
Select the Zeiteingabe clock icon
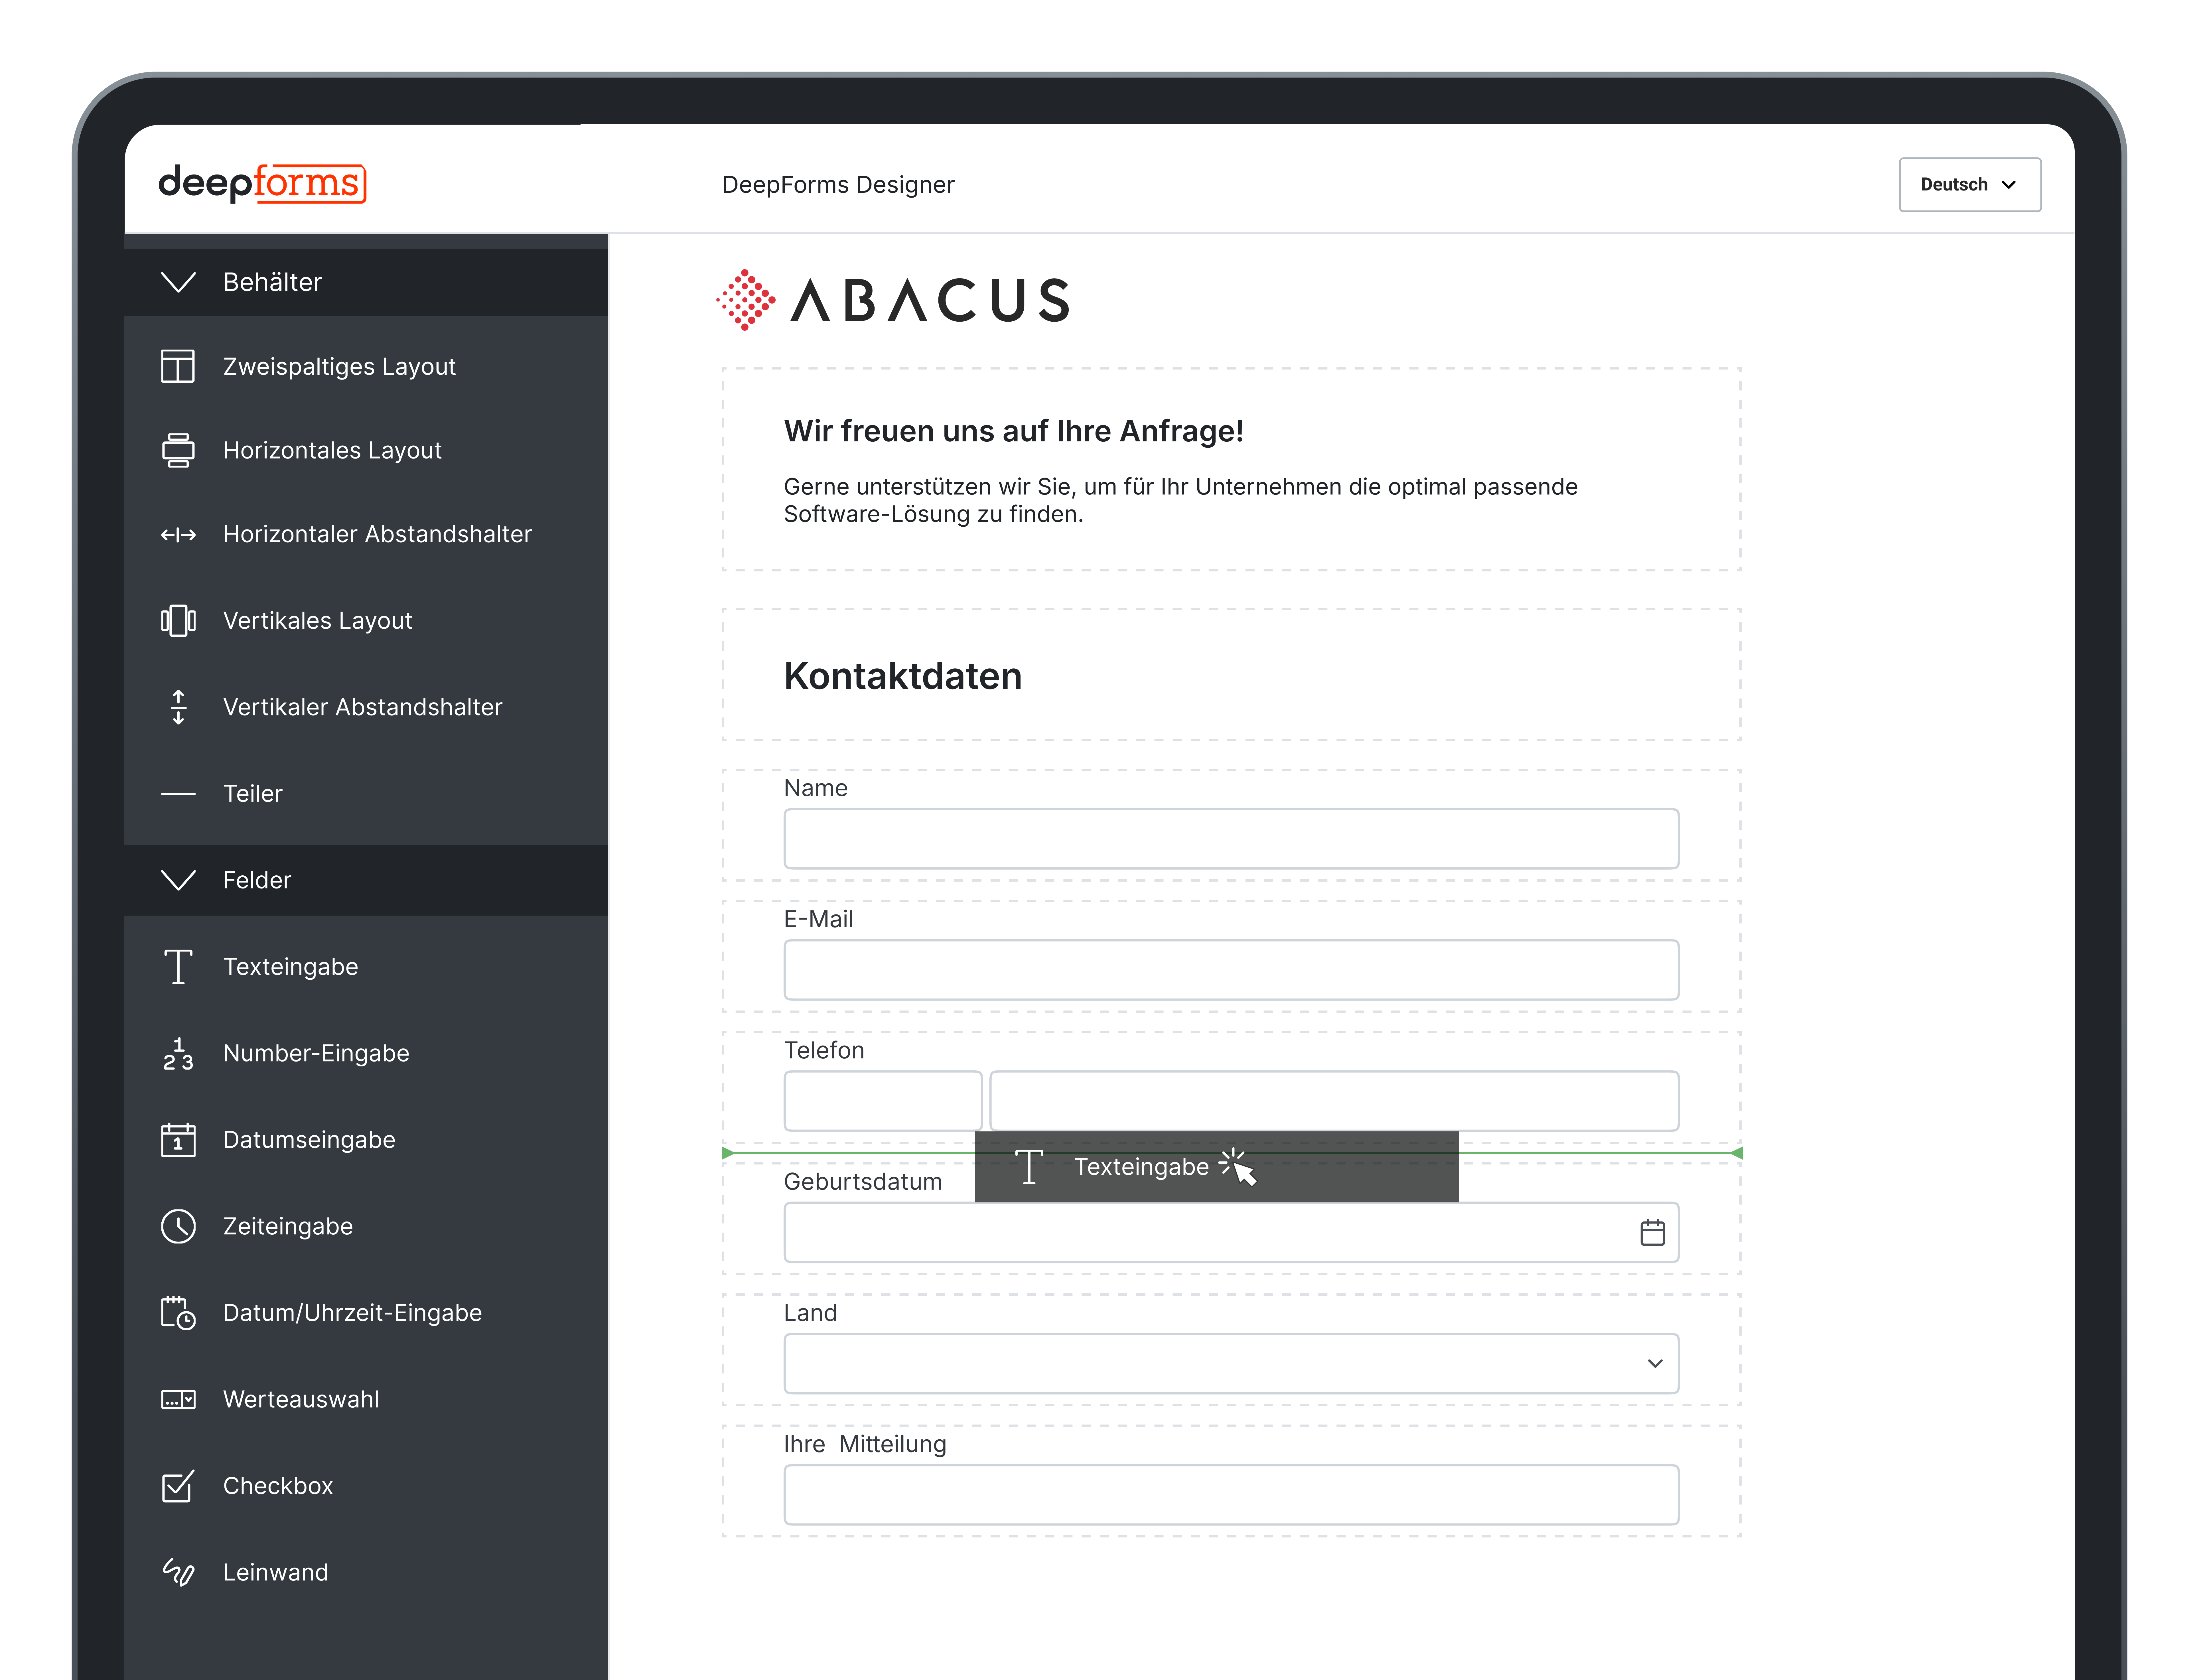(x=178, y=1226)
